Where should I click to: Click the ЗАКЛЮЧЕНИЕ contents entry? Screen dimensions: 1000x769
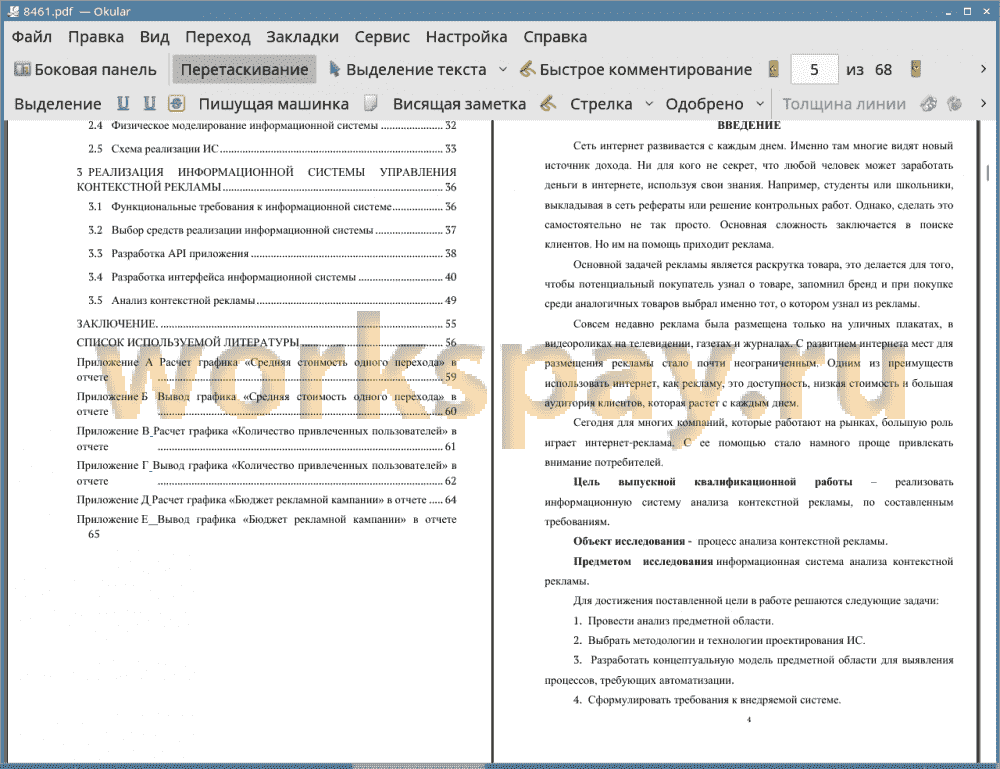pos(267,324)
